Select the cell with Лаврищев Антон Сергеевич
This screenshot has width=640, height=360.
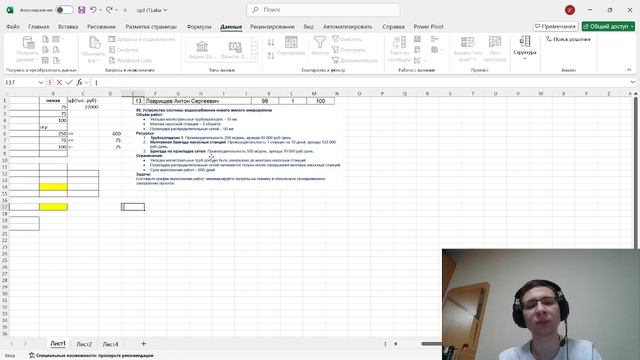[x=198, y=101]
